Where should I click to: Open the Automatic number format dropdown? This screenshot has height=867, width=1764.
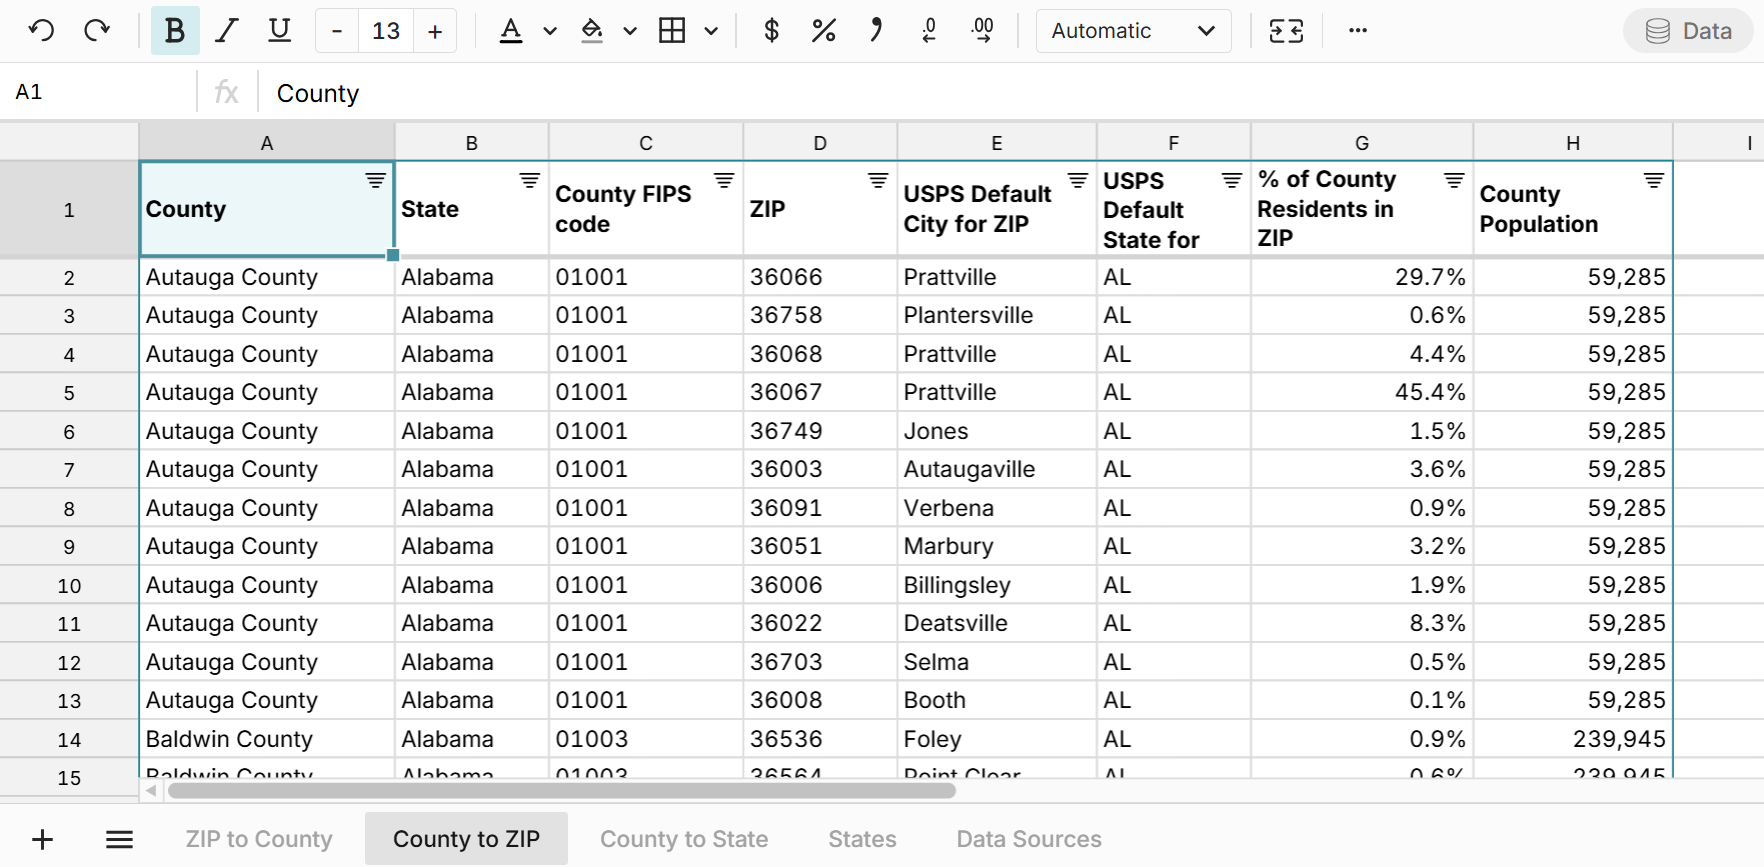click(x=1133, y=31)
